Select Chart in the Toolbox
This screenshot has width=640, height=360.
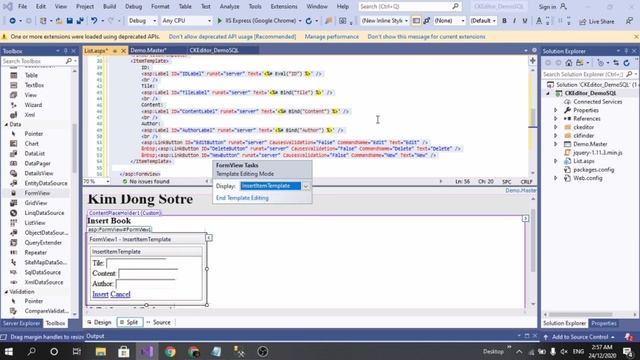31,144
